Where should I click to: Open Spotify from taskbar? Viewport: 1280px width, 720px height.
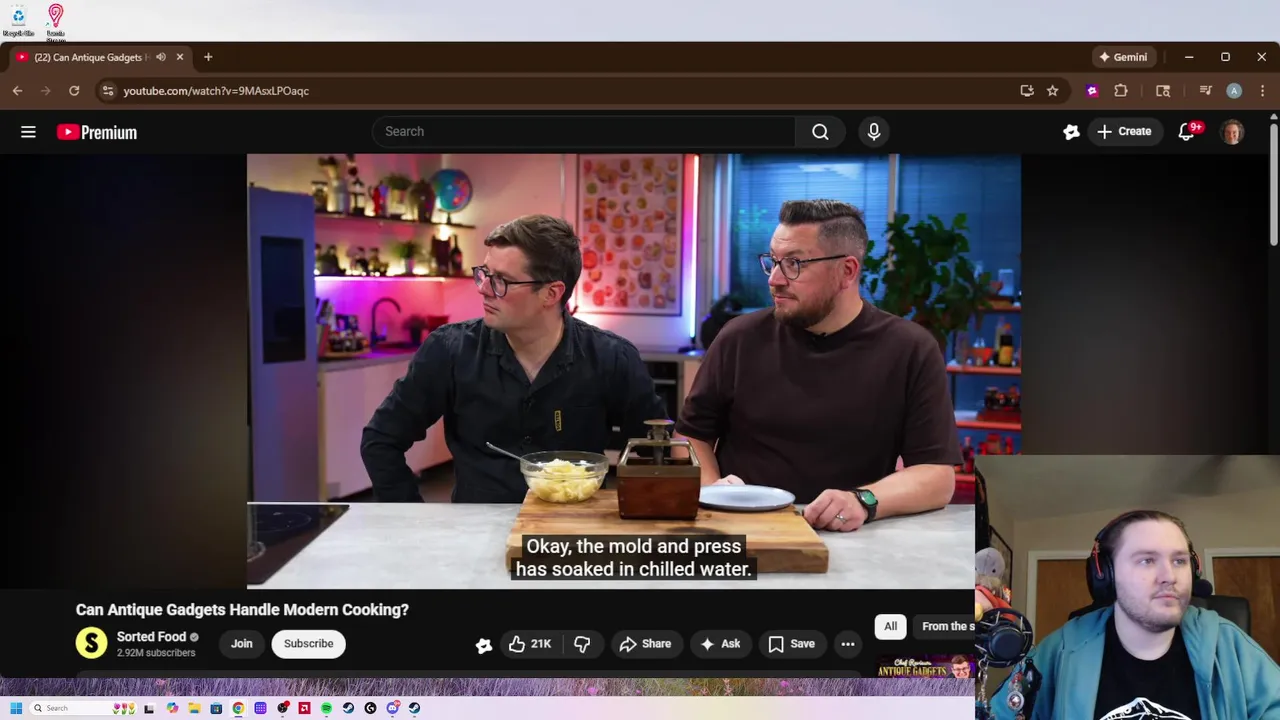(326, 708)
